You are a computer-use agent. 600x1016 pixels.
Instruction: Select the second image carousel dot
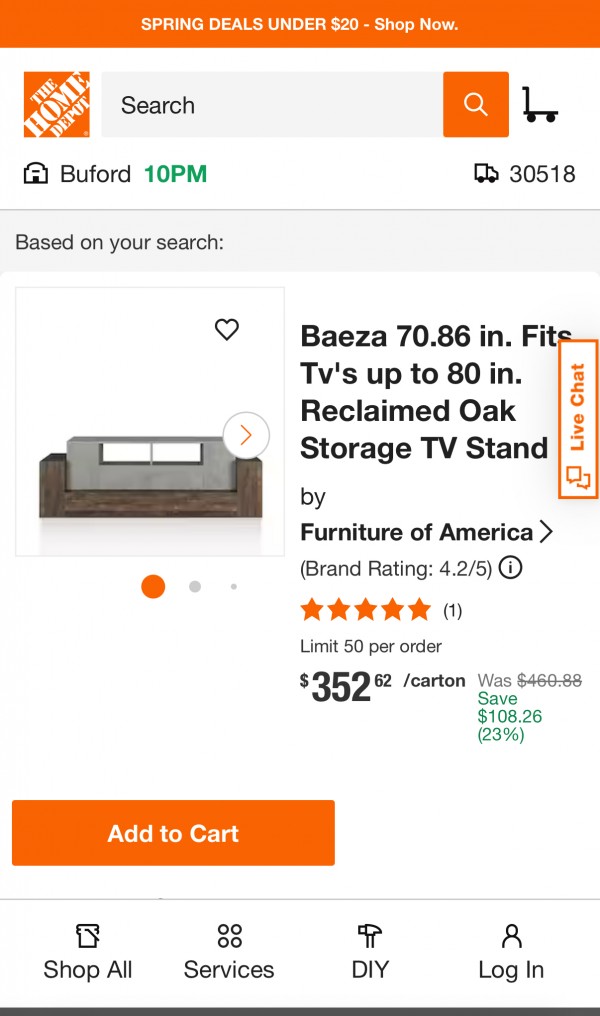tap(195, 587)
